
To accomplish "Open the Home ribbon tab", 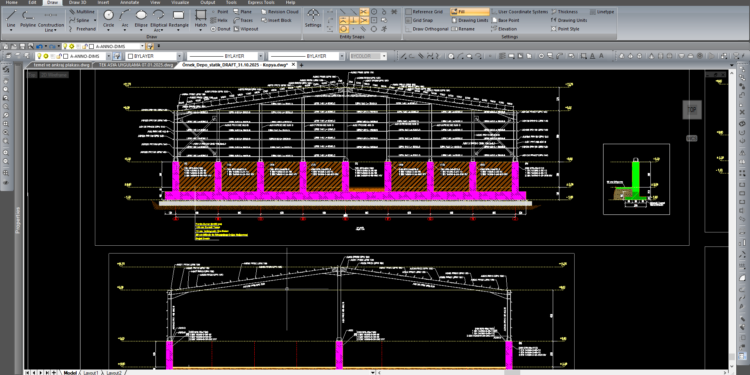I will tap(11, 2).
